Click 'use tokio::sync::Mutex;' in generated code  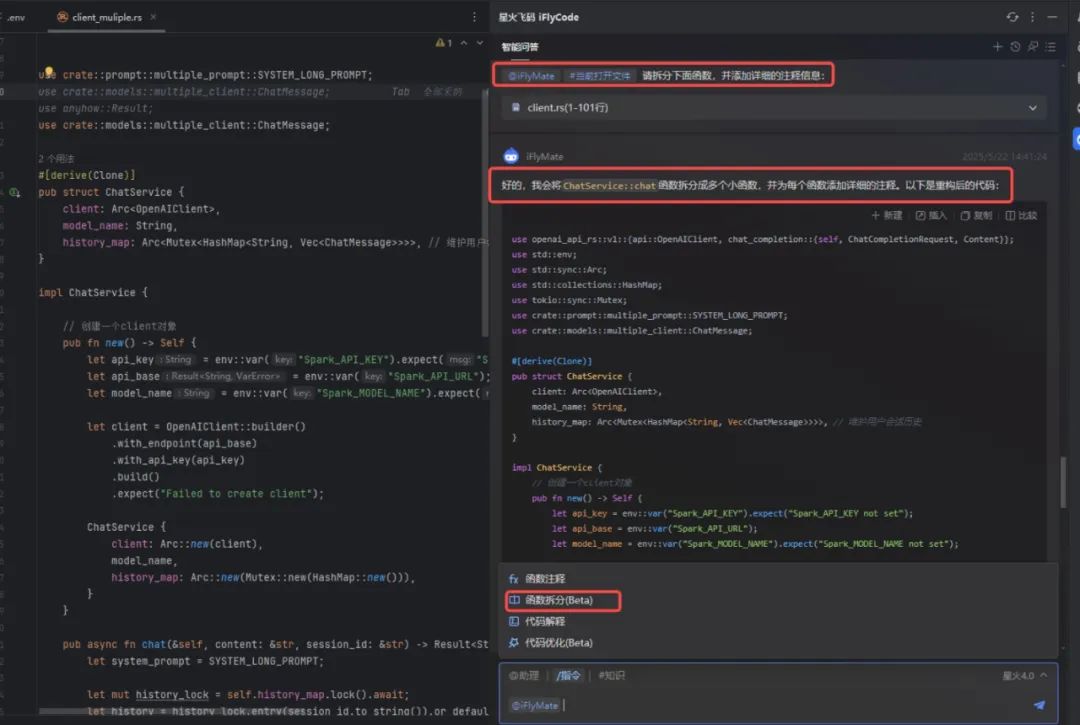tap(569, 300)
